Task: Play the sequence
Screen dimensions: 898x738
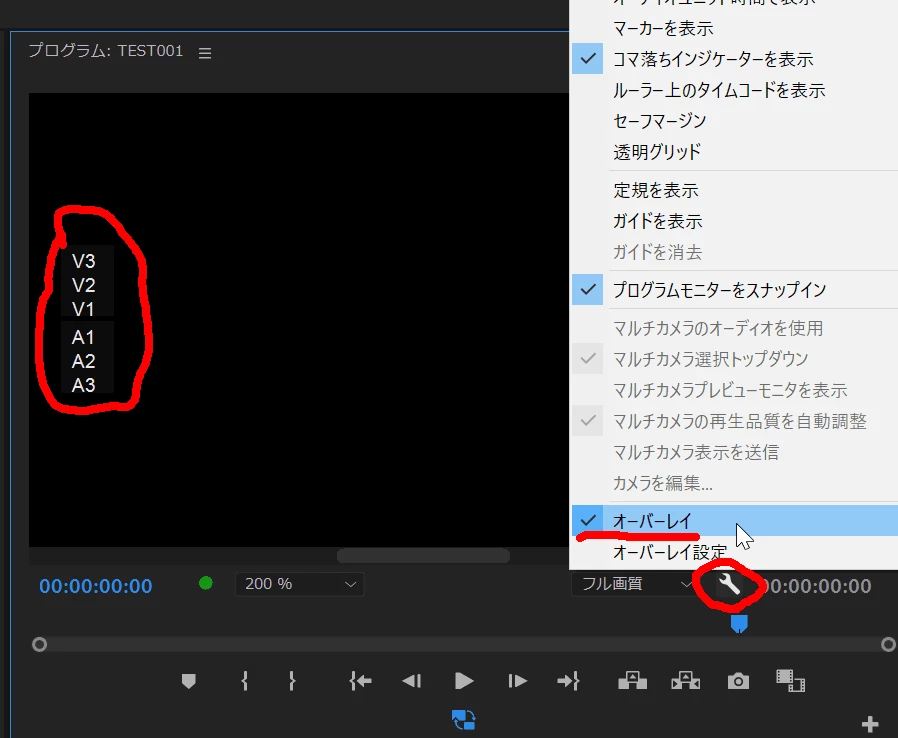Action: pos(463,681)
